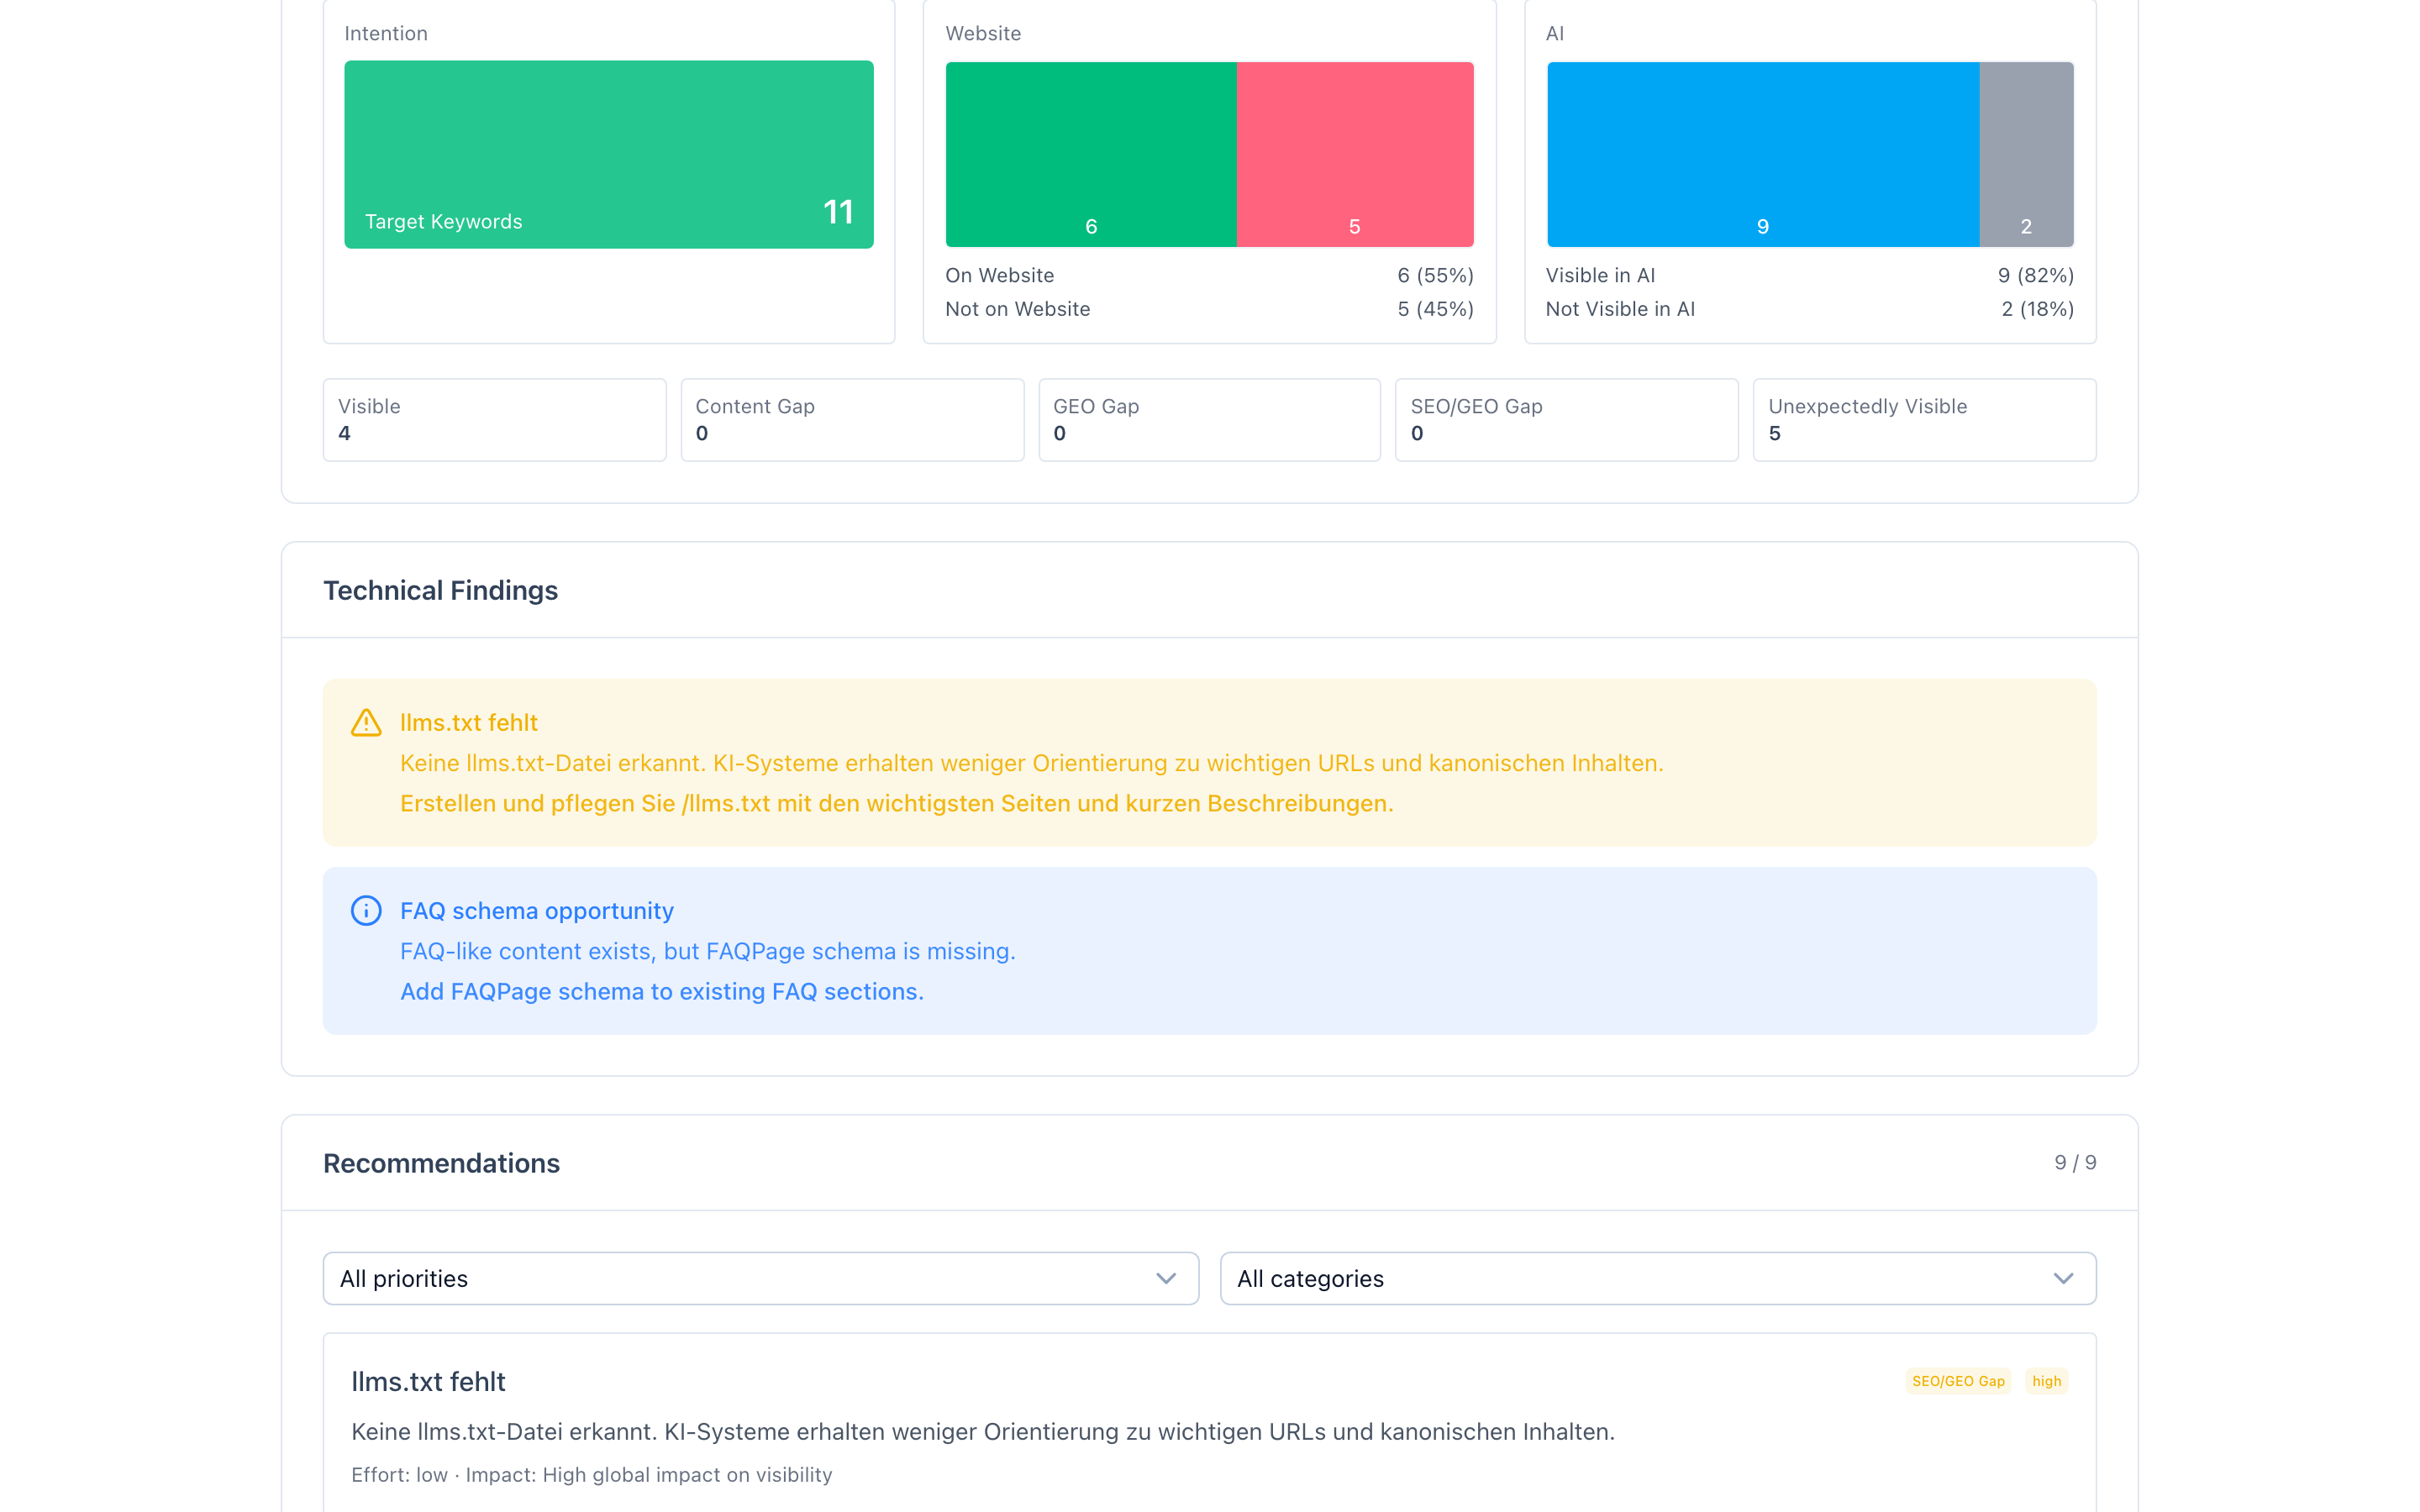Click the Recommendations section header

pyautogui.click(x=441, y=1162)
